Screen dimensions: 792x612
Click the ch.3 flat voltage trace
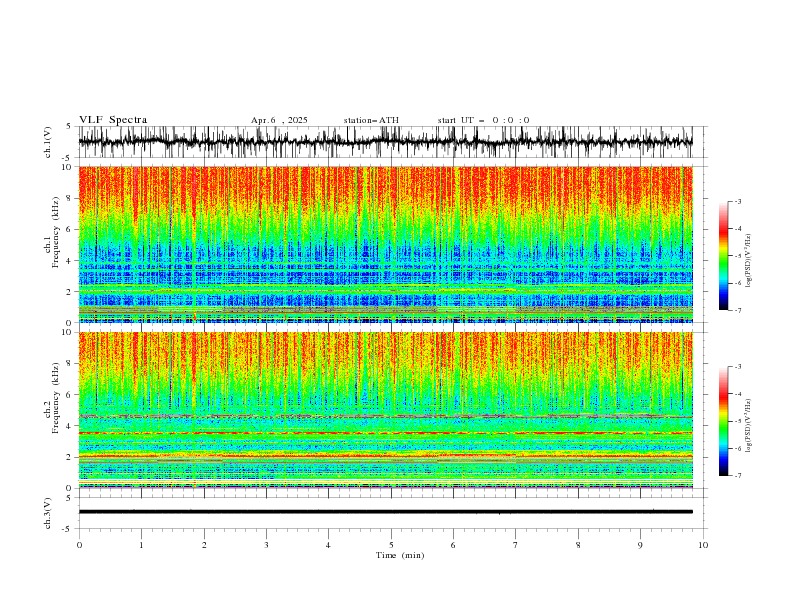[385, 512]
